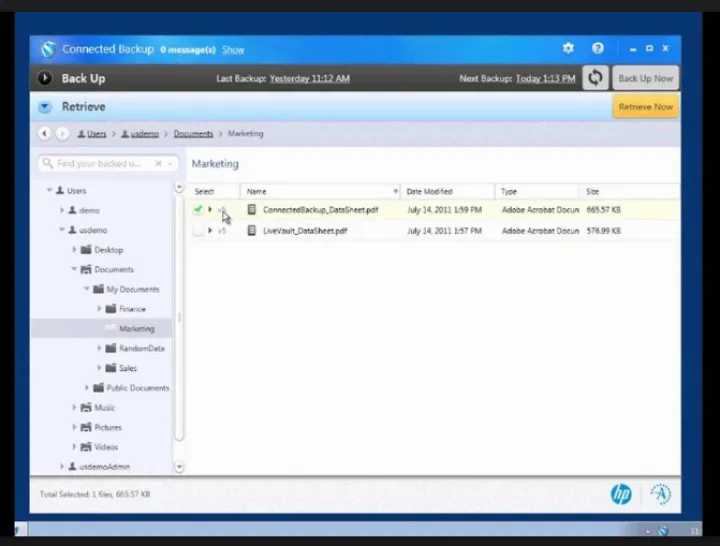Image resolution: width=720 pixels, height=546 pixels.
Task: Click the Select column header
Action: pos(214,191)
